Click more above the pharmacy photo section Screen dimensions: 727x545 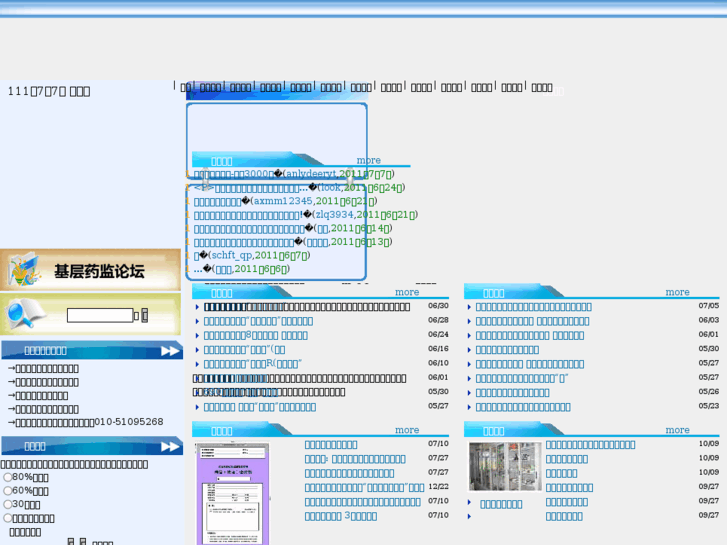coord(677,430)
